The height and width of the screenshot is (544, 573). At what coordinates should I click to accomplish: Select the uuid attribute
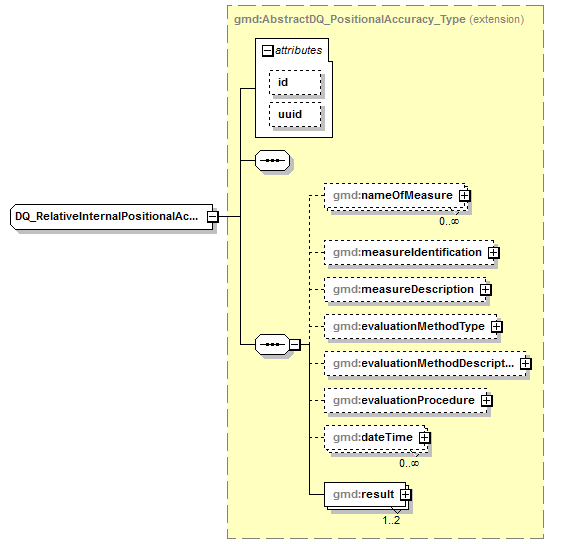tap(295, 115)
